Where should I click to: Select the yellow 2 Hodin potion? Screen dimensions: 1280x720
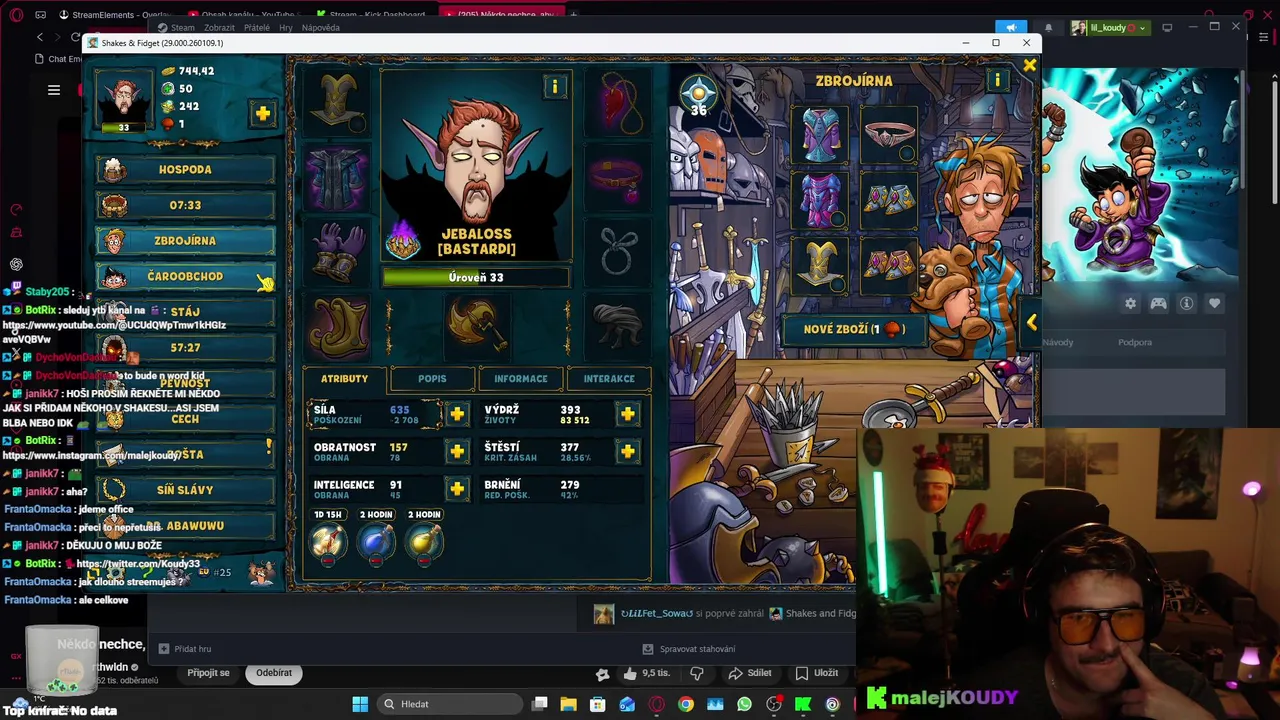pyautogui.click(x=424, y=541)
